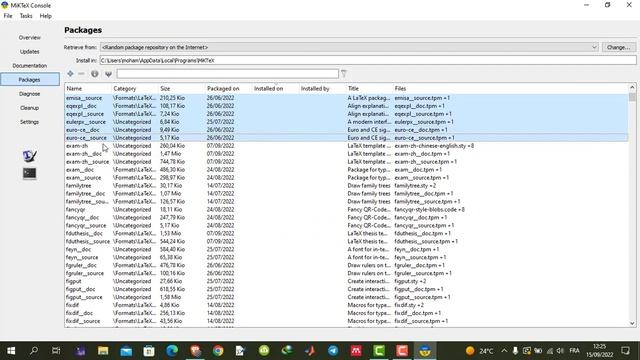Open the Windows Start menu
640x360 pixels.
[11, 351]
